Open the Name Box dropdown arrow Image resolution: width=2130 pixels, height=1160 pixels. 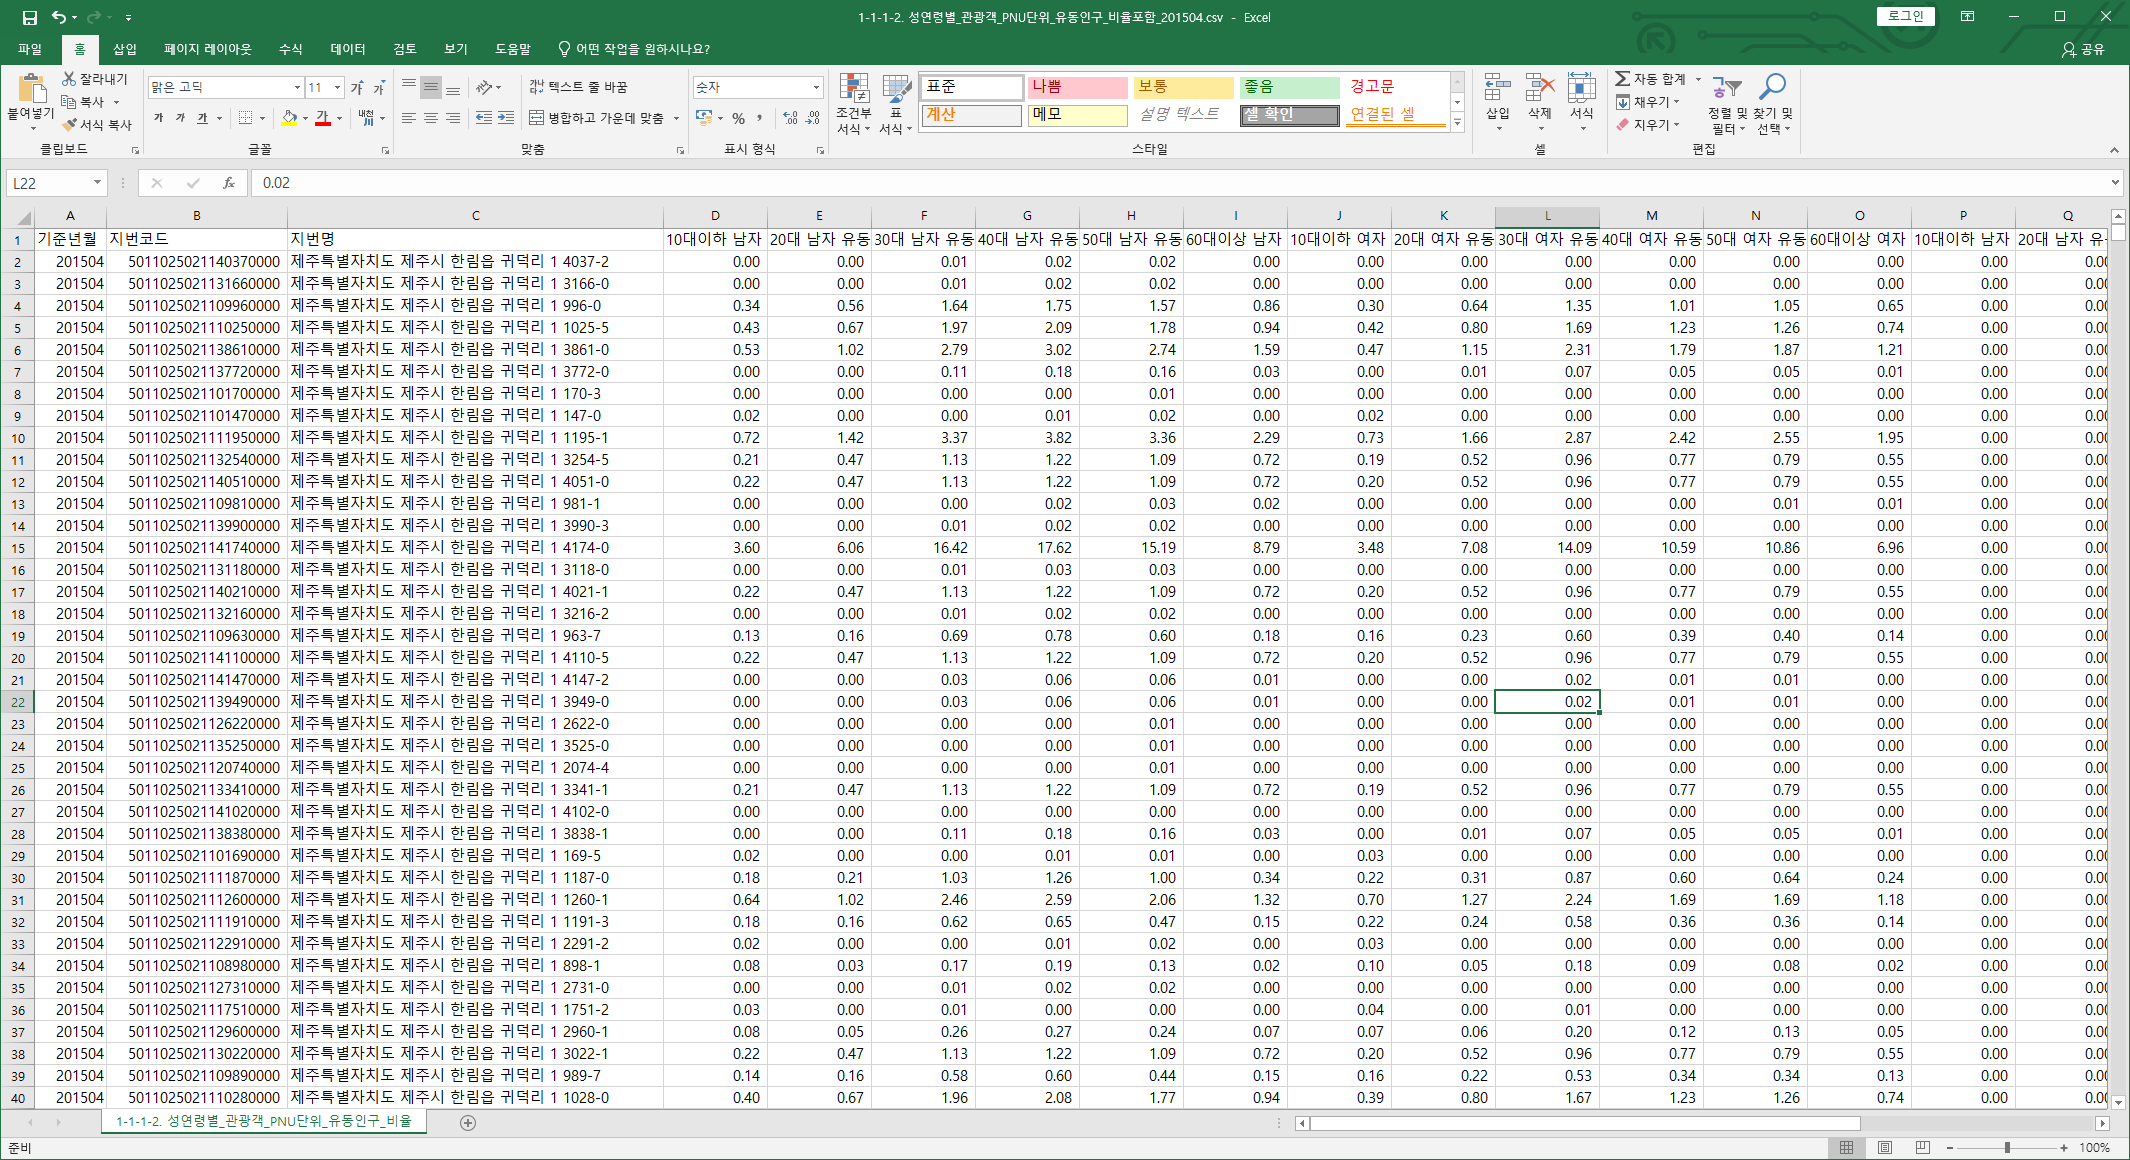coord(97,183)
